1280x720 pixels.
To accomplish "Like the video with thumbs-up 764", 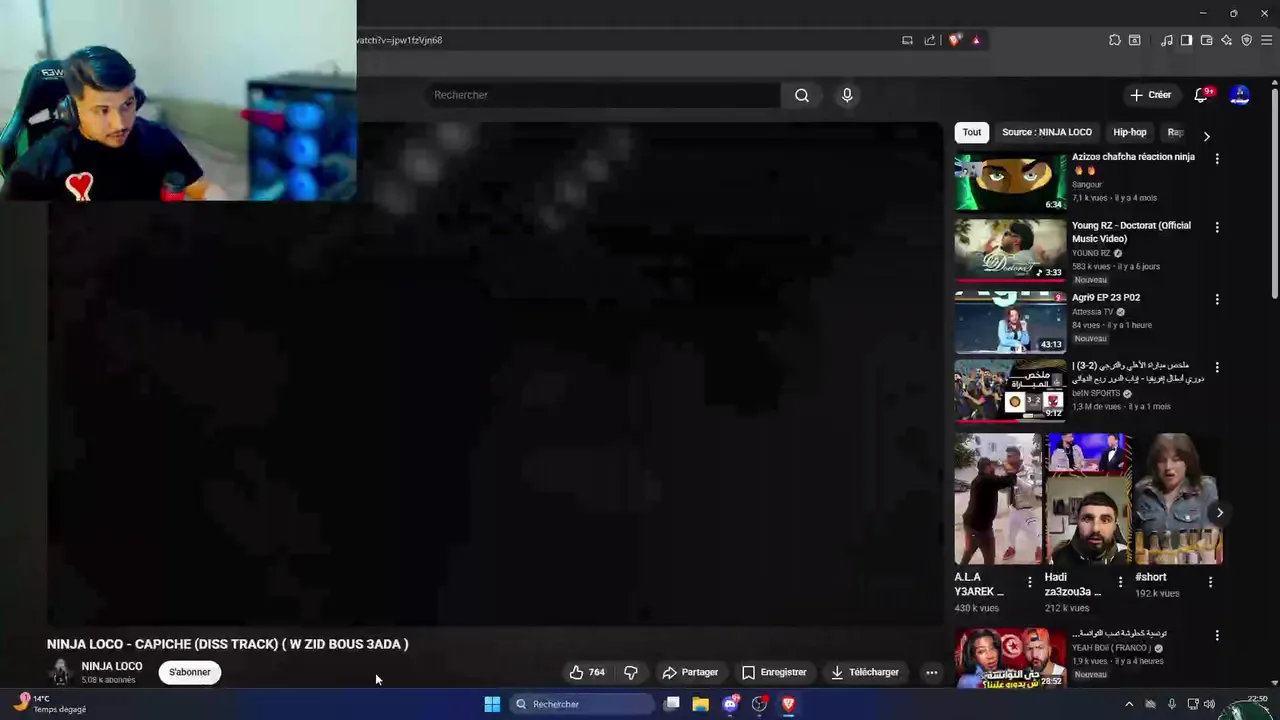I will [587, 672].
